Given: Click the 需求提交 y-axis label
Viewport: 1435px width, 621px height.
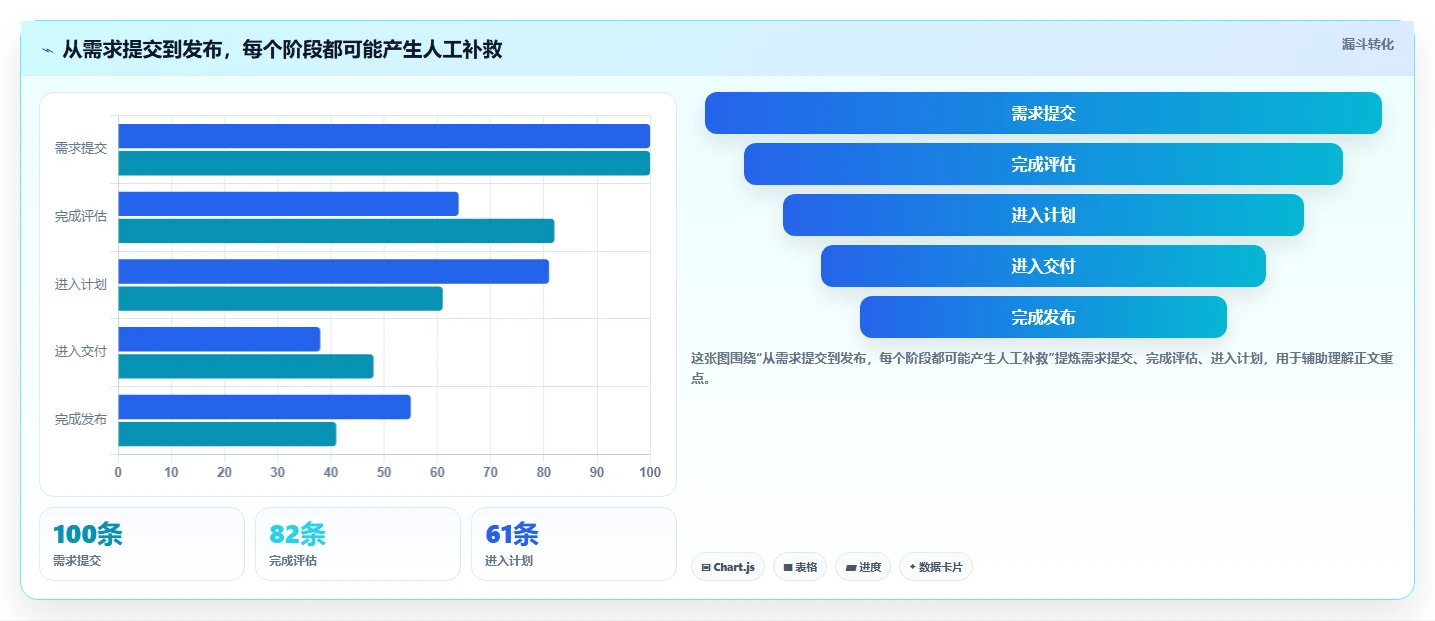Looking at the screenshot, I should pos(81,148).
